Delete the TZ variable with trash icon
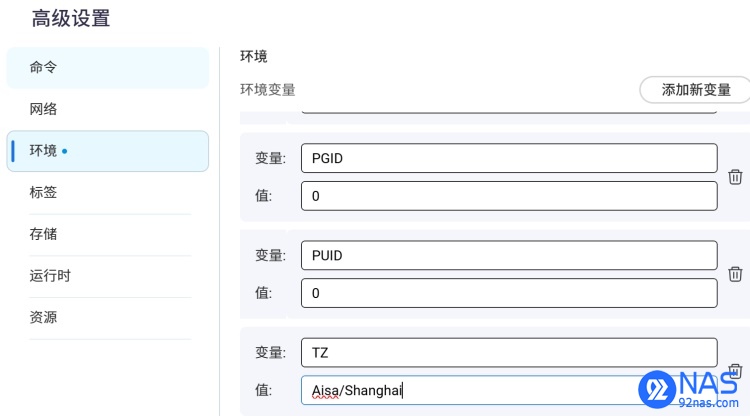The image size is (750, 418). (735, 370)
